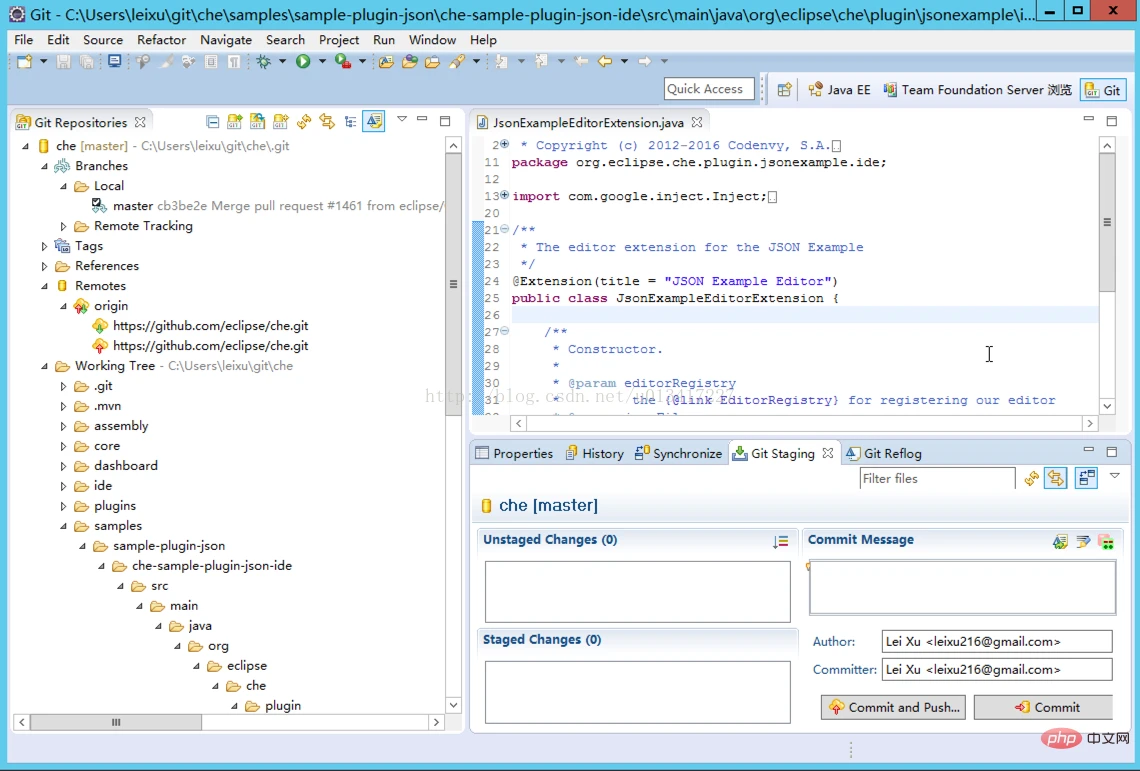Open the Refactor menu

click(x=161, y=40)
